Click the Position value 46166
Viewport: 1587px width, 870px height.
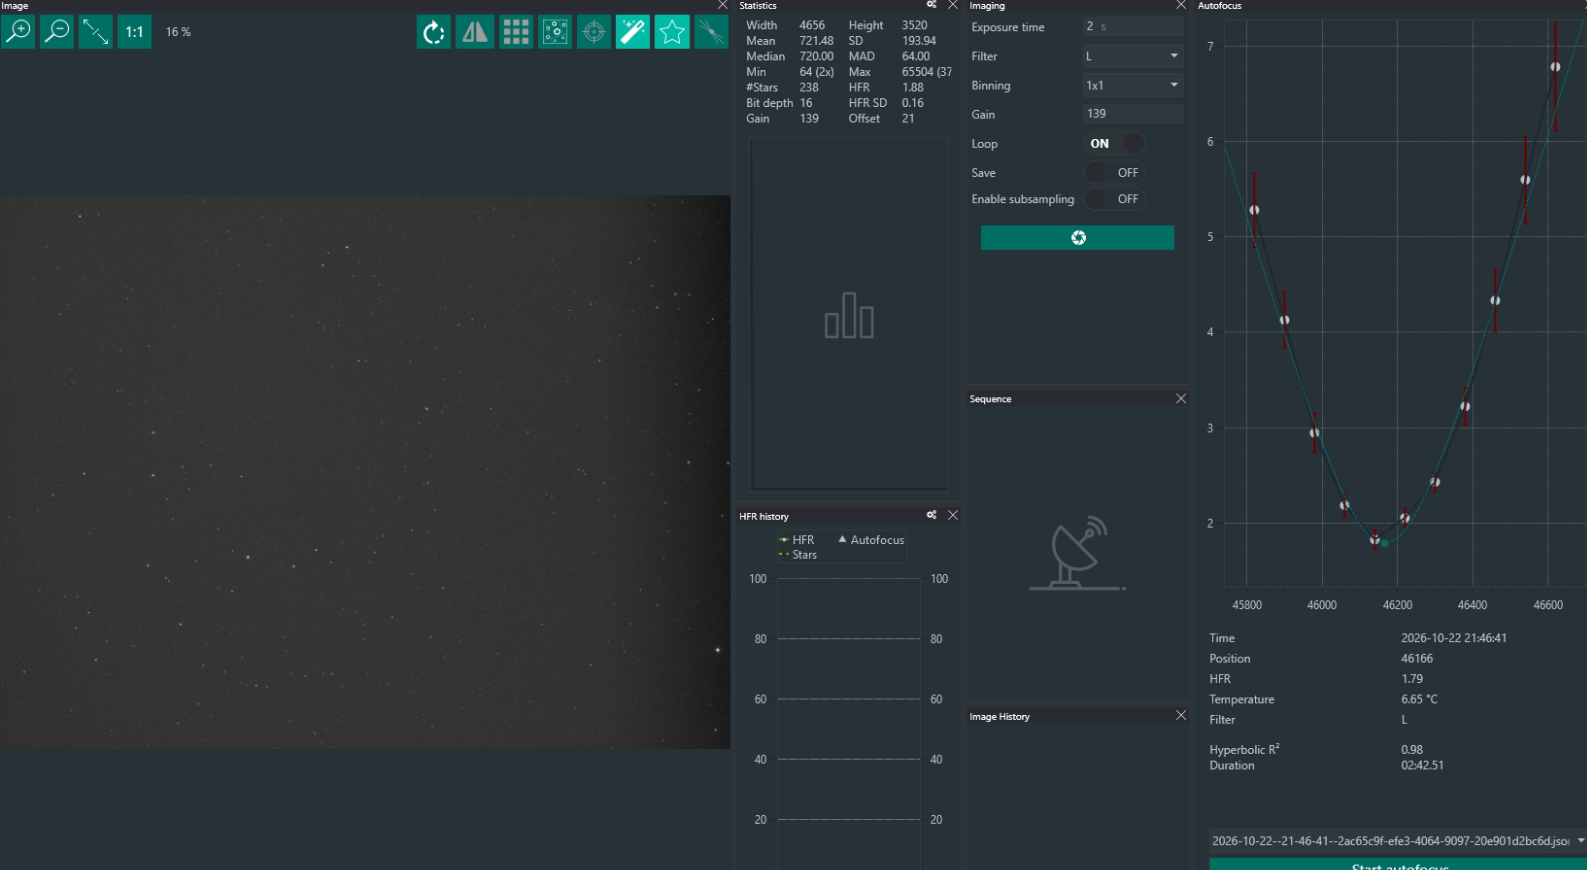coord(1417,659)
